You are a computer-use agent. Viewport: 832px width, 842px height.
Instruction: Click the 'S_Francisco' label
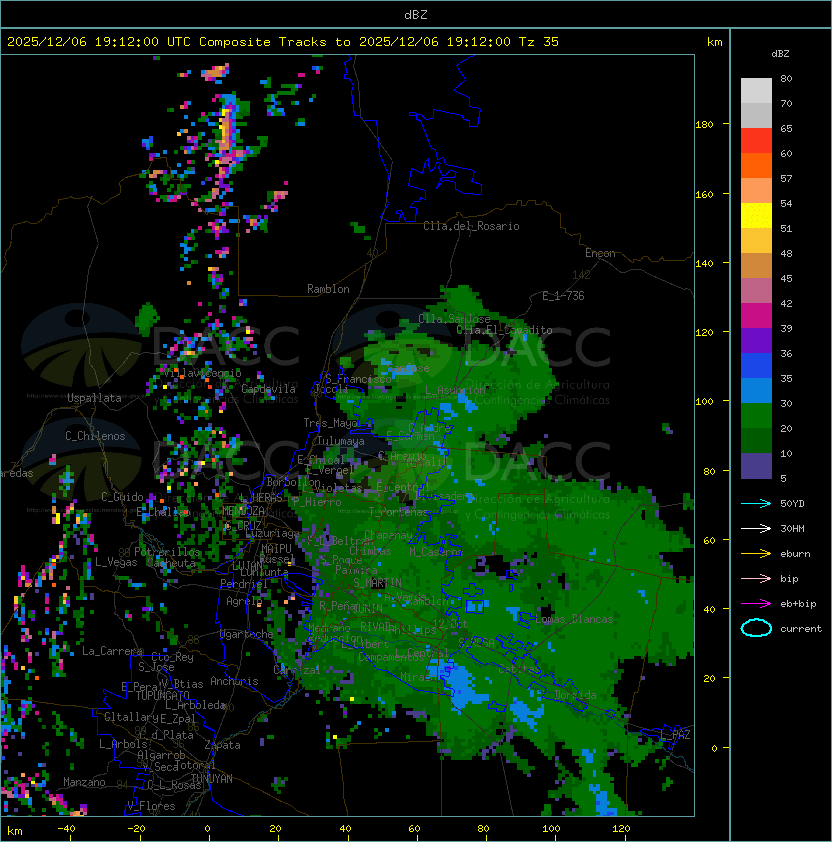click(x=358, y=379)
